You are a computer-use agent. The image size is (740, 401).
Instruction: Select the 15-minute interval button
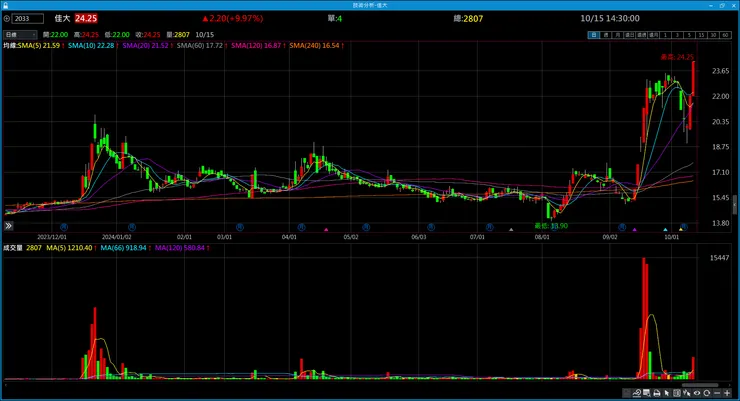pyautogui.click(x=702, y=35)
